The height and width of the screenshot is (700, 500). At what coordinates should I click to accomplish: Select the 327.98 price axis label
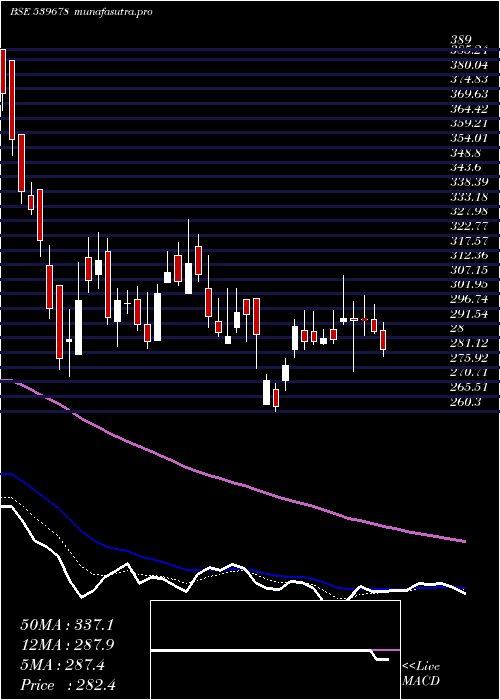[x=469, y=212]
